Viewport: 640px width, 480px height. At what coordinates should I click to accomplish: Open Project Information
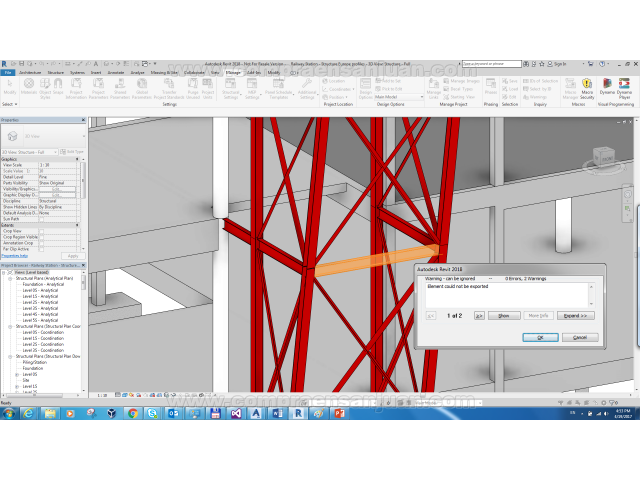(x=76, y=87)
